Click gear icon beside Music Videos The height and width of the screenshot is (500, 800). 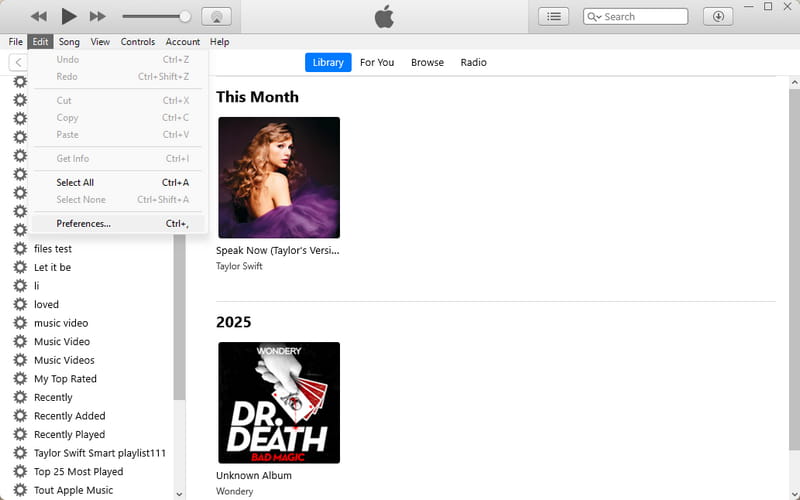[20, 360]
